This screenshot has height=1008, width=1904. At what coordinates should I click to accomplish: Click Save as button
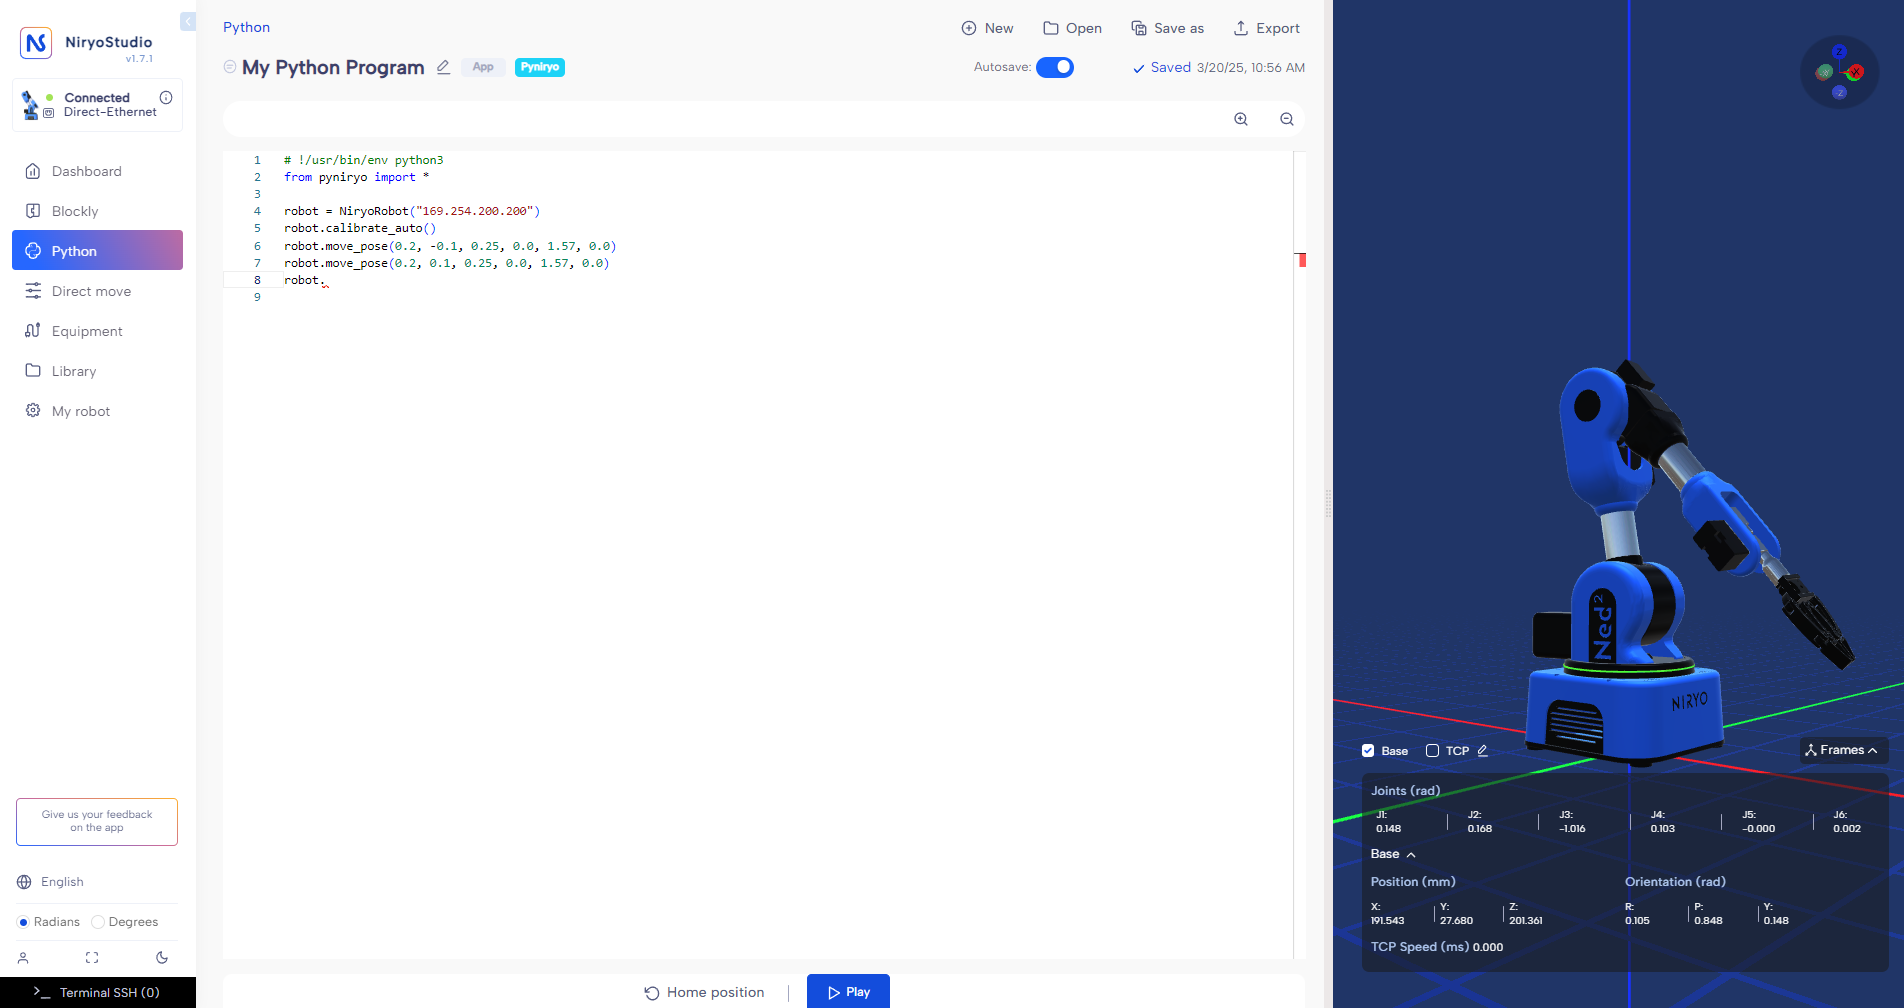point(1167,28)
